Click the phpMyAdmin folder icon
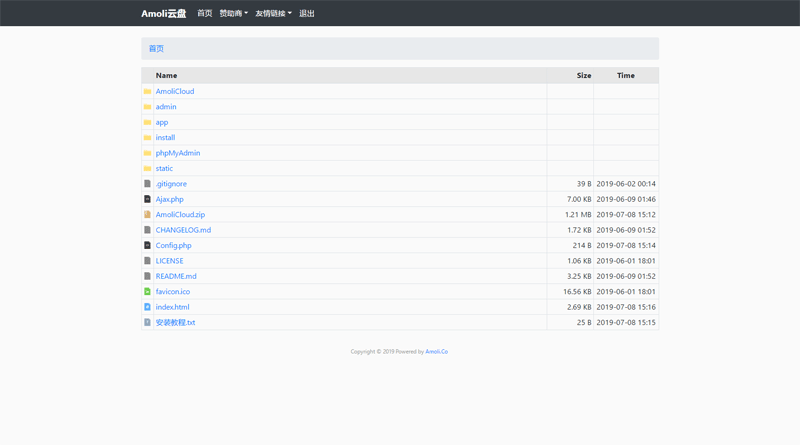Viewport: 800px width, 445px height. coord(147,153)
